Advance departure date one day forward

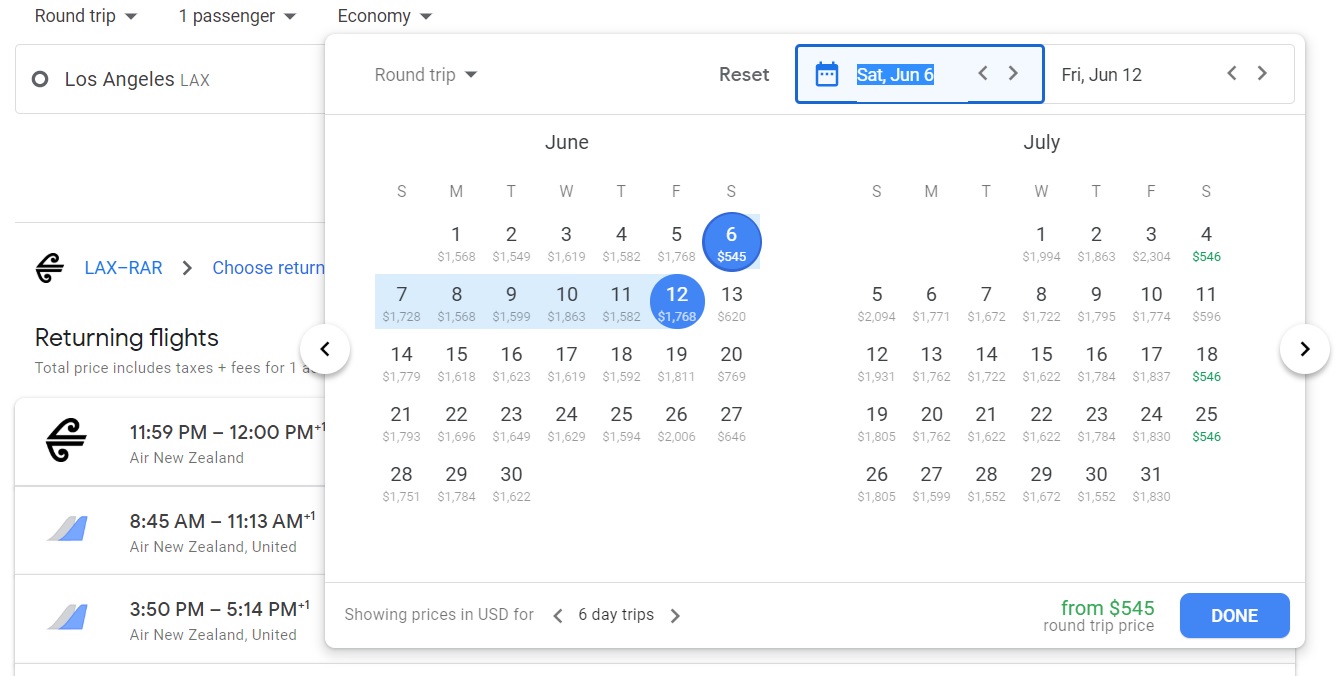[1013, 73]
